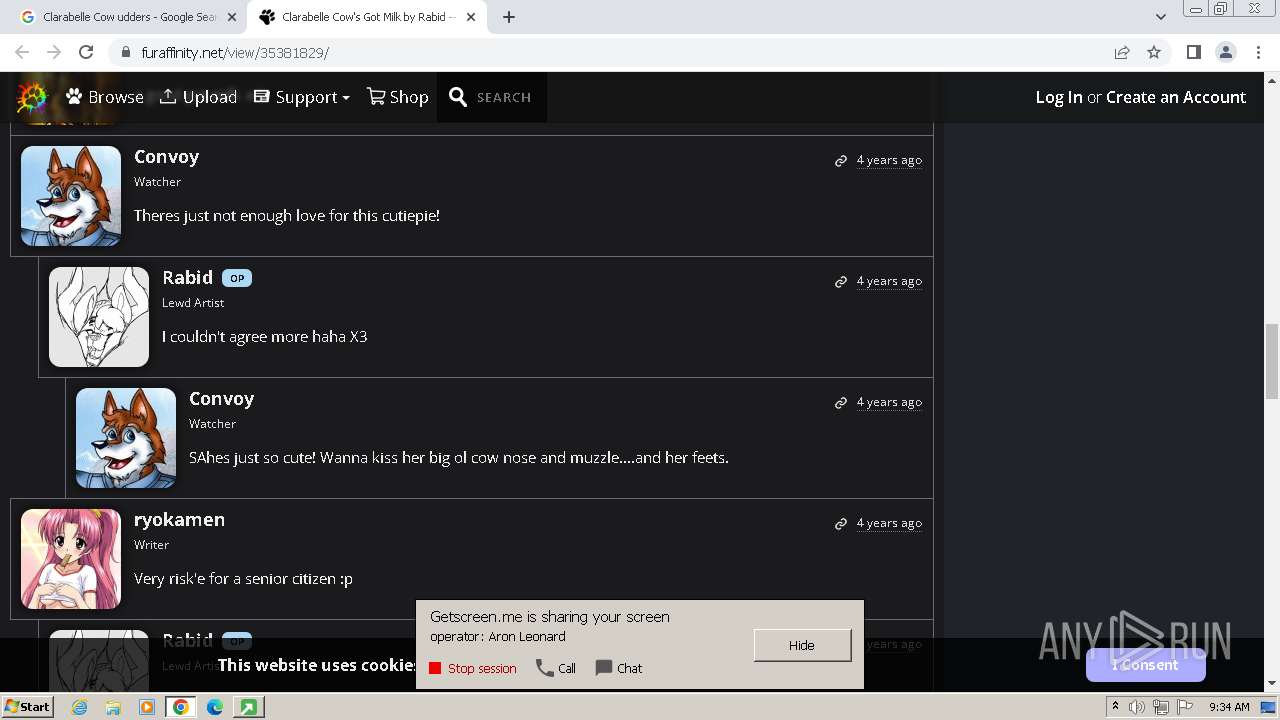Click timestamp on Rabid's haha X3 comment
Image resolution: width=1280 pixels, height=720 pixels.
889,281
